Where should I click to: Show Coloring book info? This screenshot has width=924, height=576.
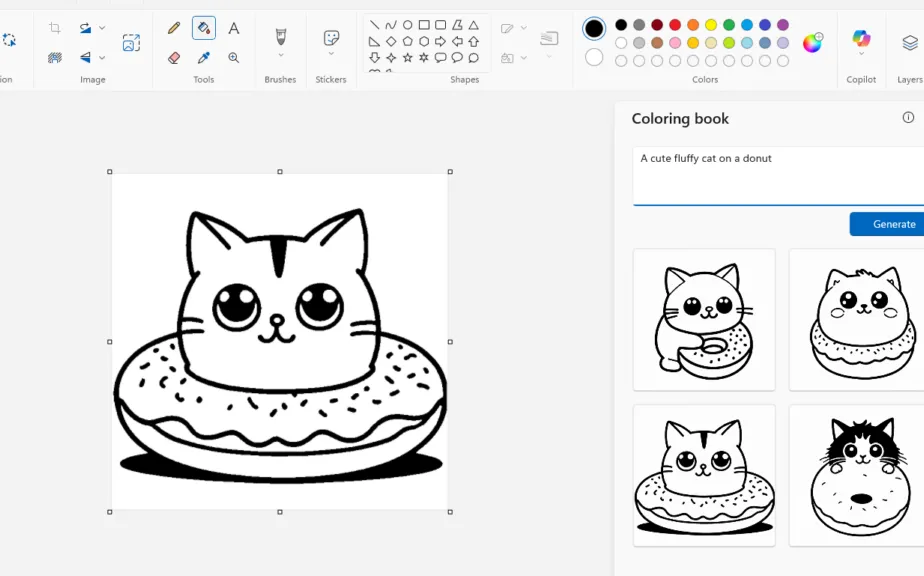pos(908,118)
